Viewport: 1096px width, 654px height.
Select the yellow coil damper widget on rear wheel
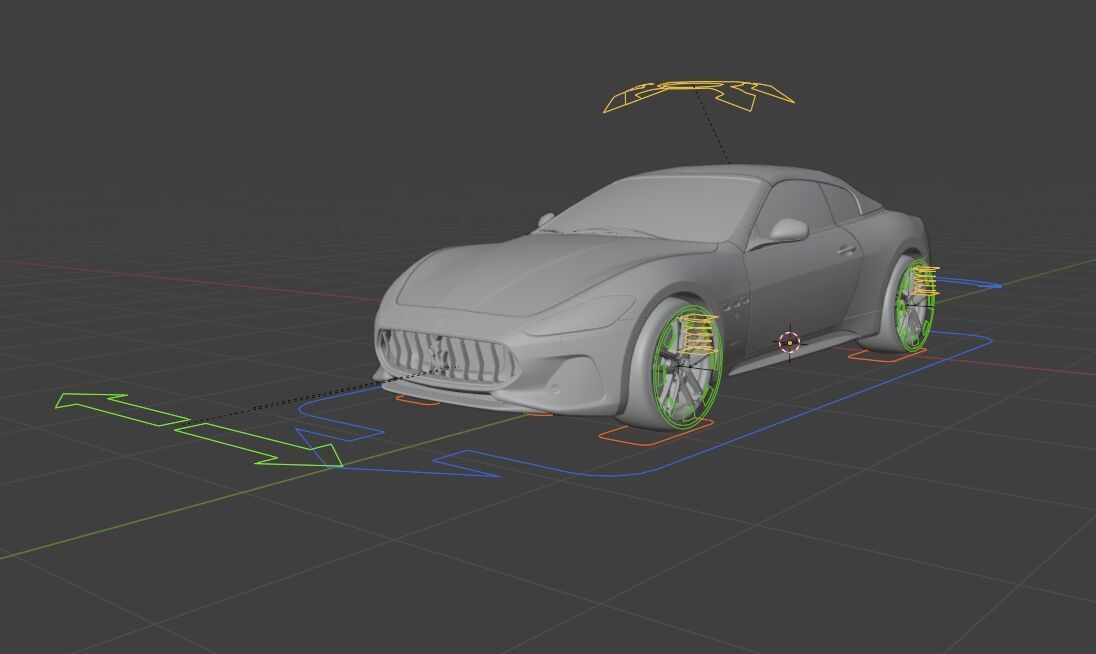pyautogui.click(x=924, y=279)
